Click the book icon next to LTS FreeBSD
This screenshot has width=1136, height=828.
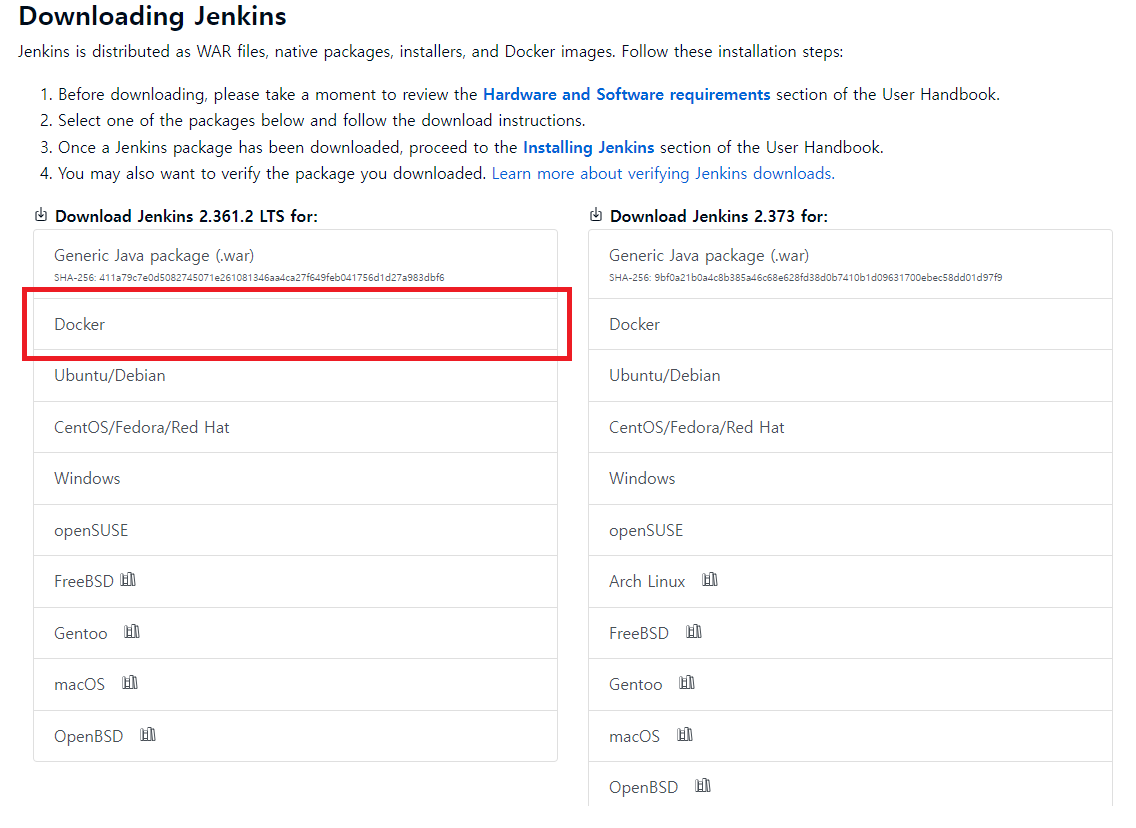[128, 580]
